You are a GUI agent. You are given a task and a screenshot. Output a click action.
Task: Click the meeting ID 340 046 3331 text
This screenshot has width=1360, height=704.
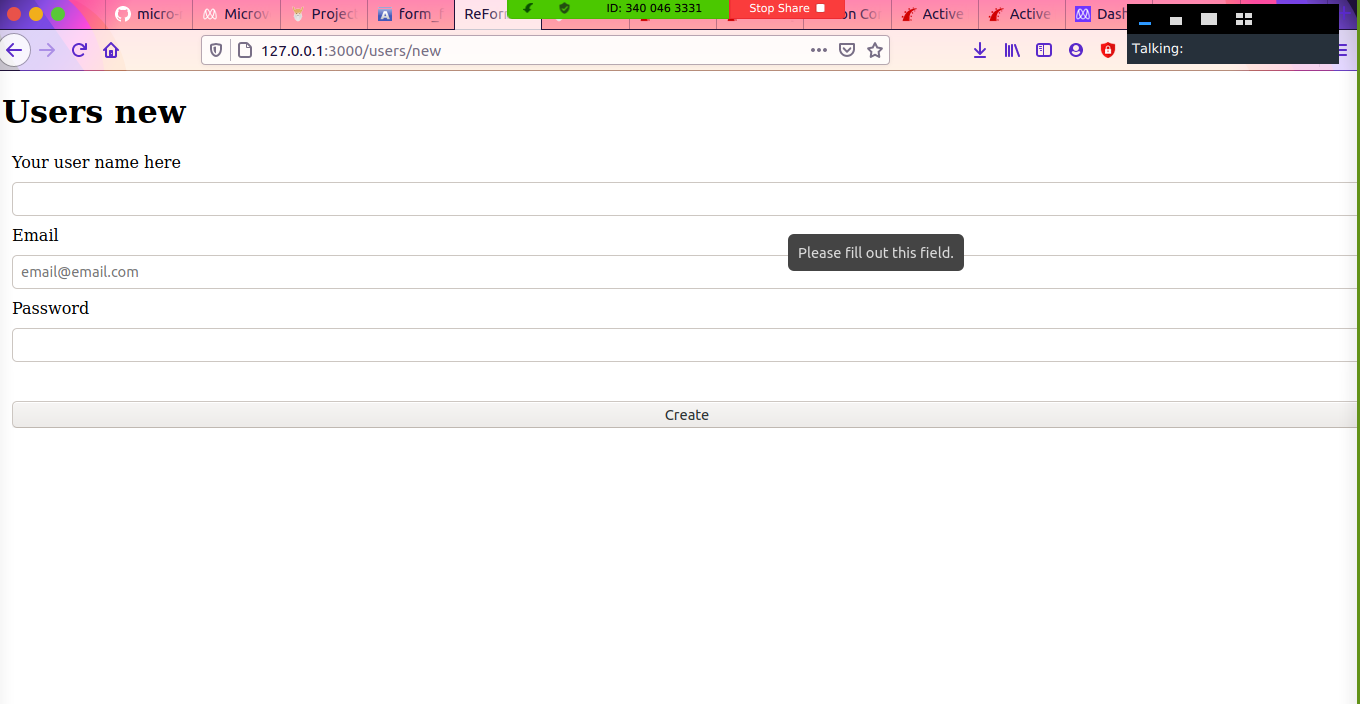tap(654, 8)
